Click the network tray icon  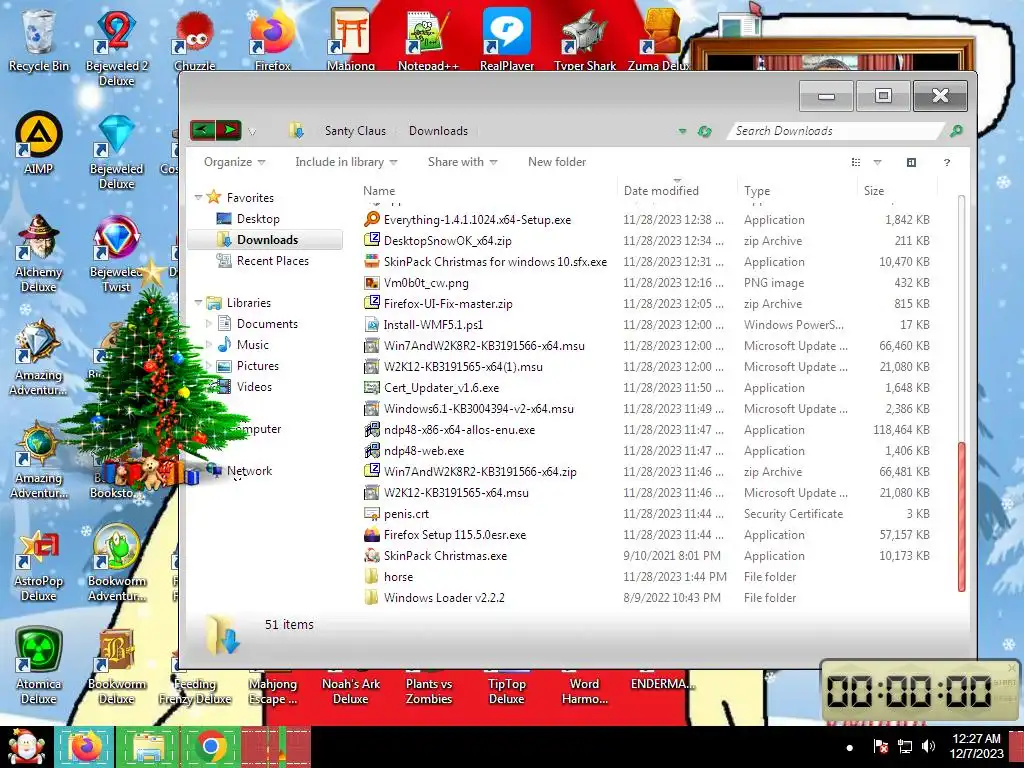[905, 746]
